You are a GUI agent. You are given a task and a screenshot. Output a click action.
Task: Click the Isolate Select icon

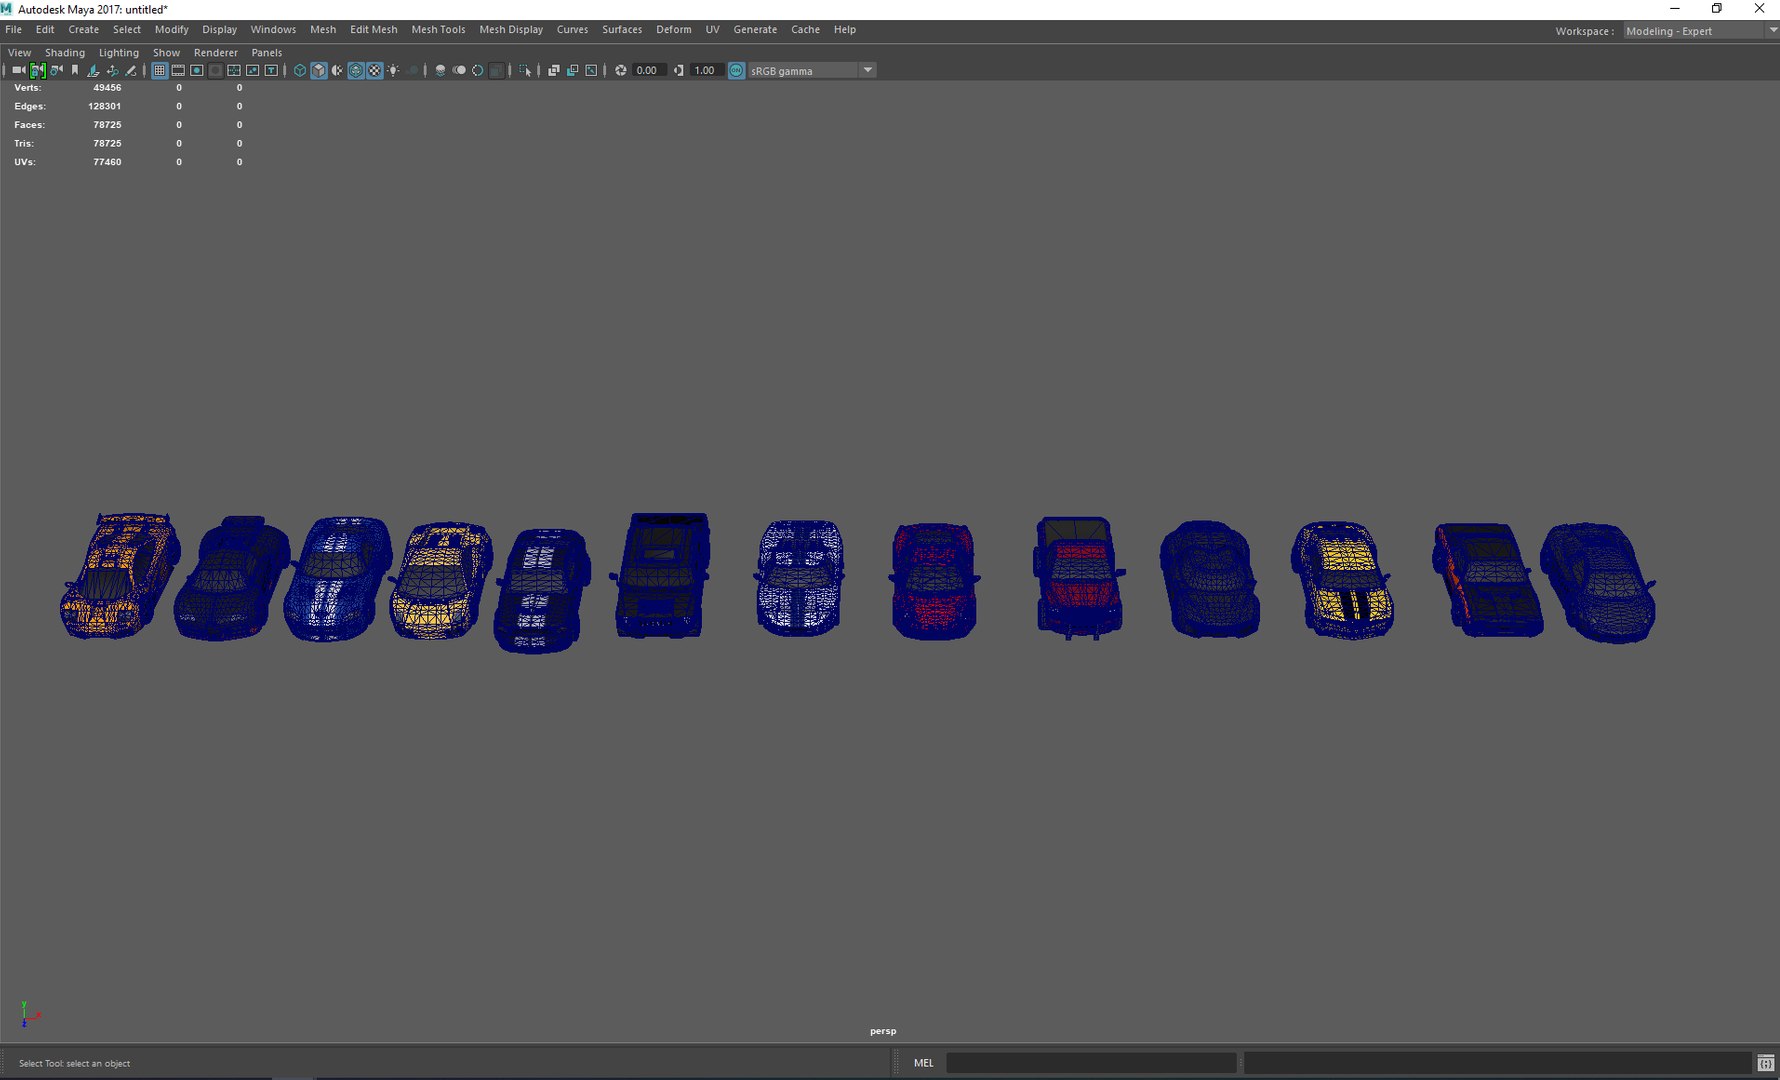click(x=525, y=70)
